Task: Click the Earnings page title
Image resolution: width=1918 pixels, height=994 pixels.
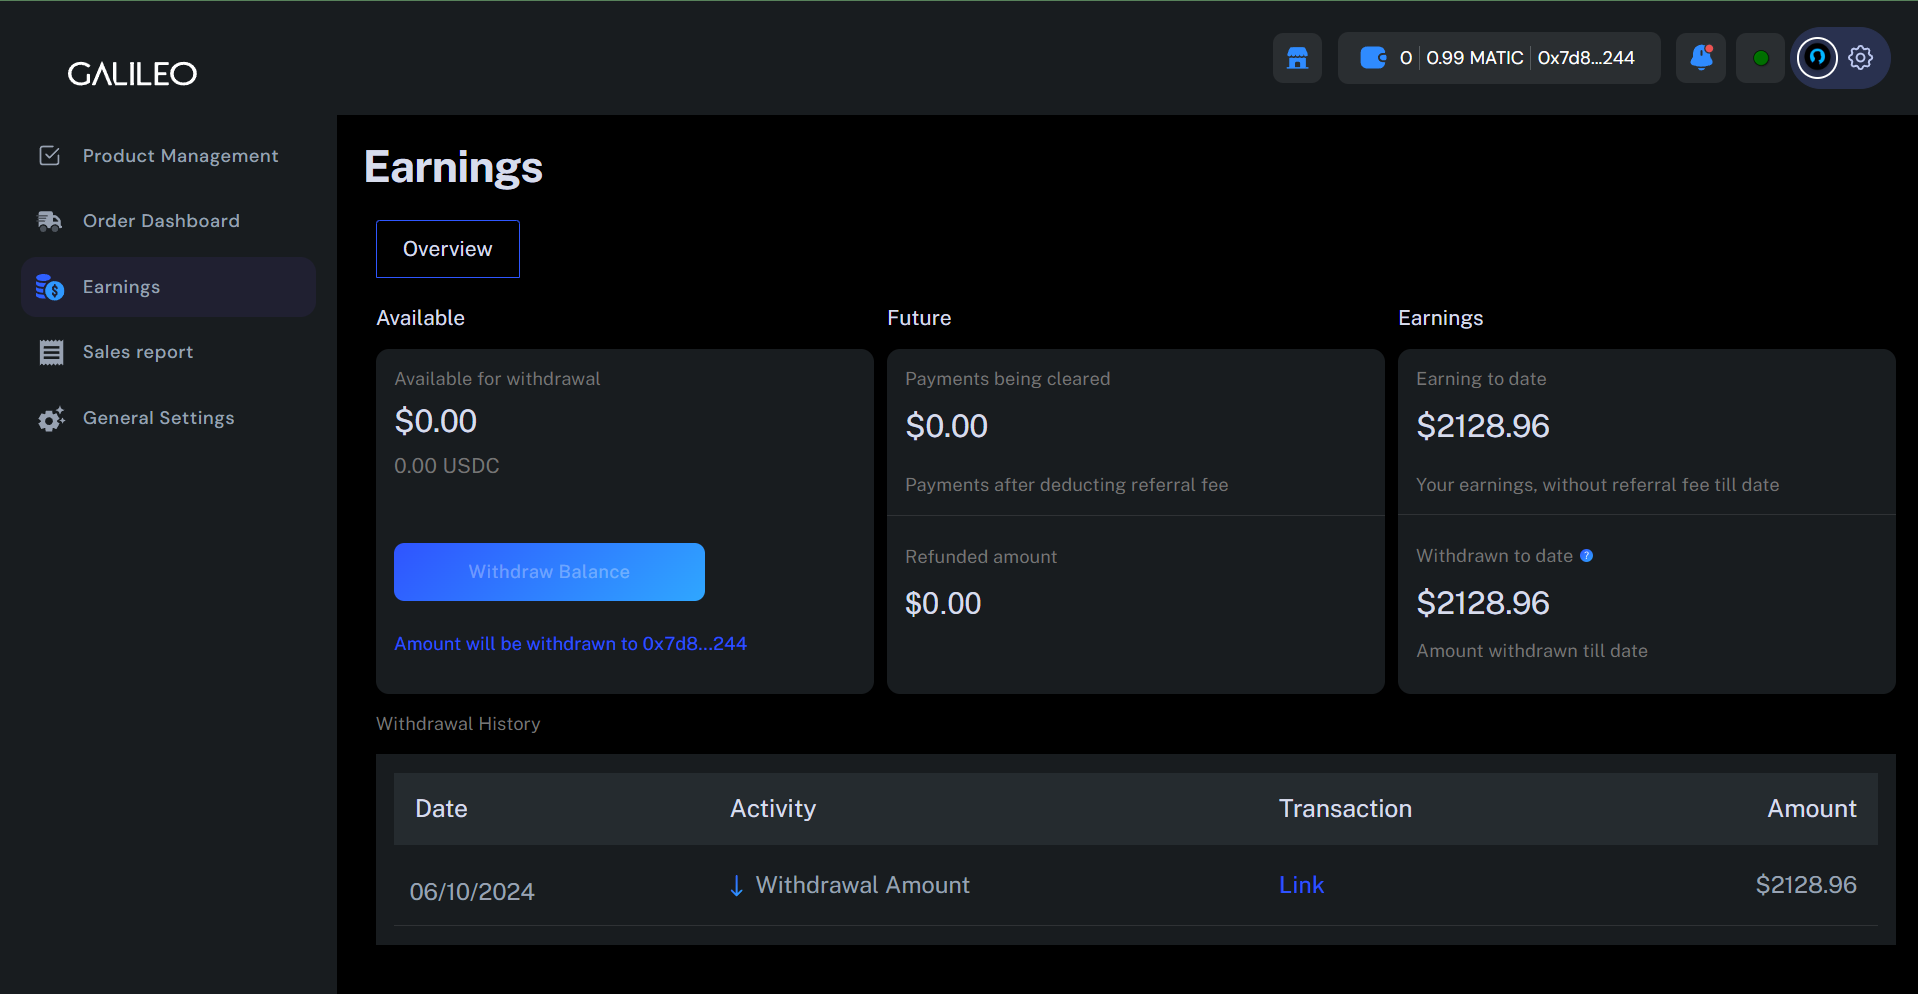Action: 454,167
